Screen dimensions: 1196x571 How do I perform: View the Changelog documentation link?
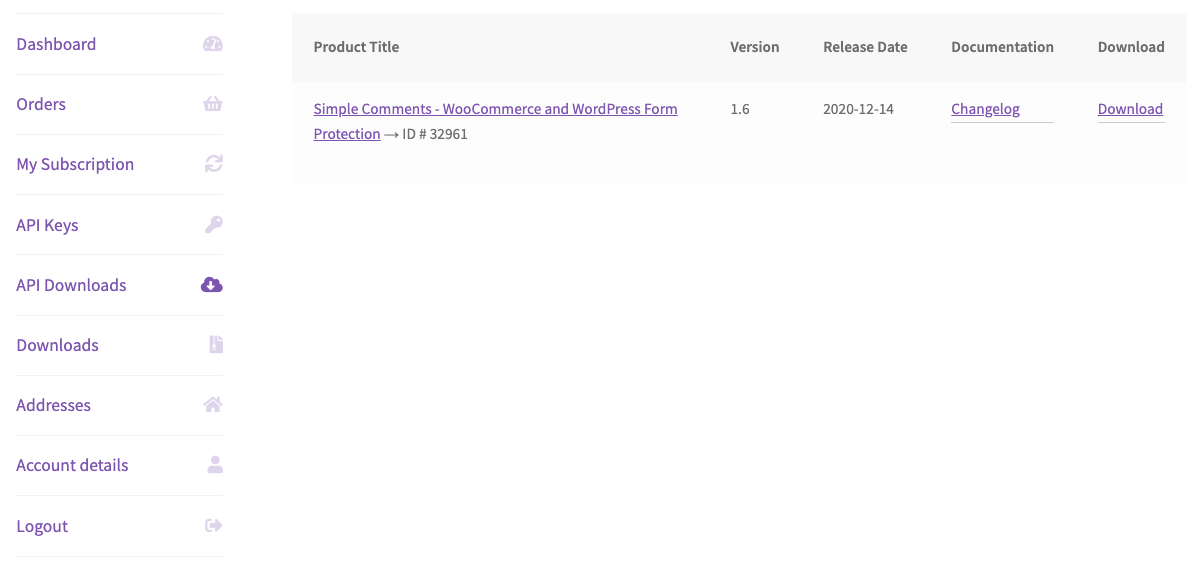pos(985,109)
